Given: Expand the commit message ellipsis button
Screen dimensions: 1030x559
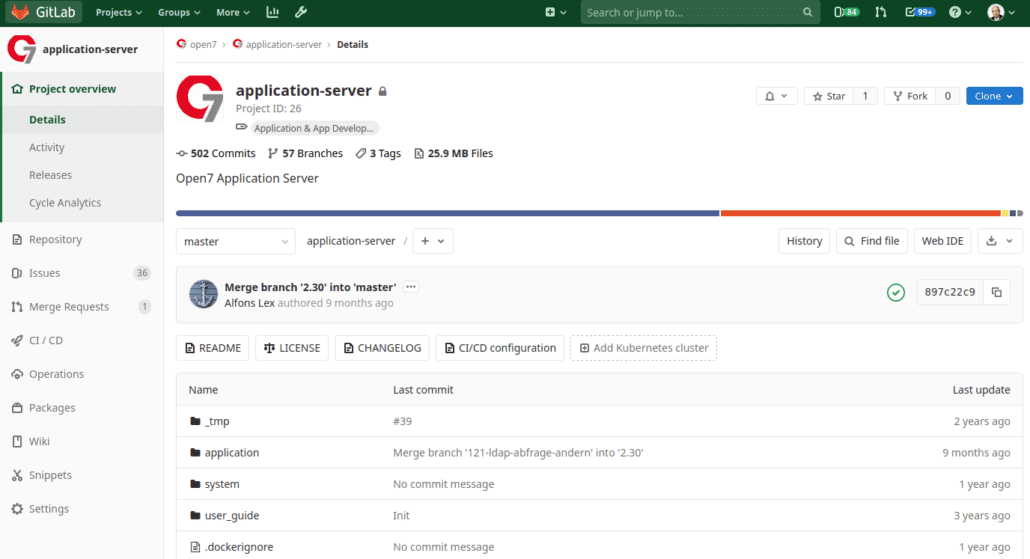Looking at the screenshot, I should pyautogui.click(x=411, y=287).
